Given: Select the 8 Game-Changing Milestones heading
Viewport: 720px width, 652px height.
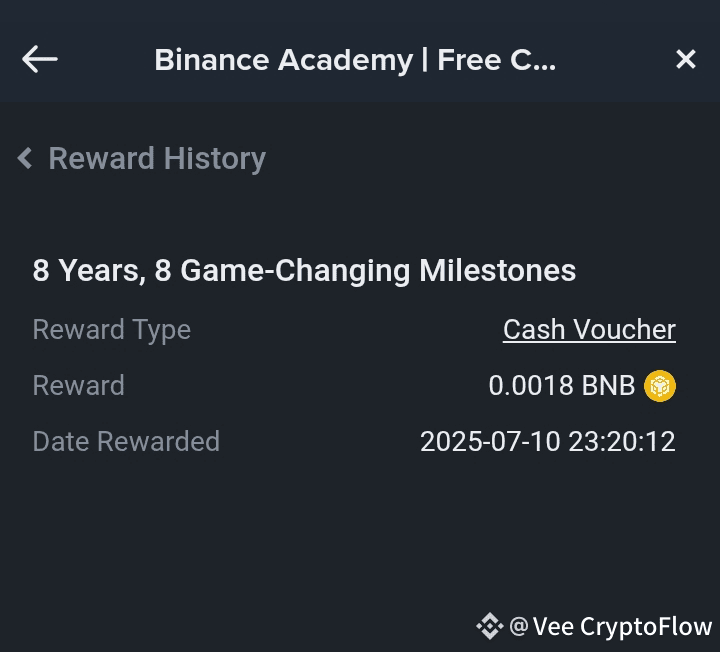Looking at the screenshot, I should pos(304,270).
